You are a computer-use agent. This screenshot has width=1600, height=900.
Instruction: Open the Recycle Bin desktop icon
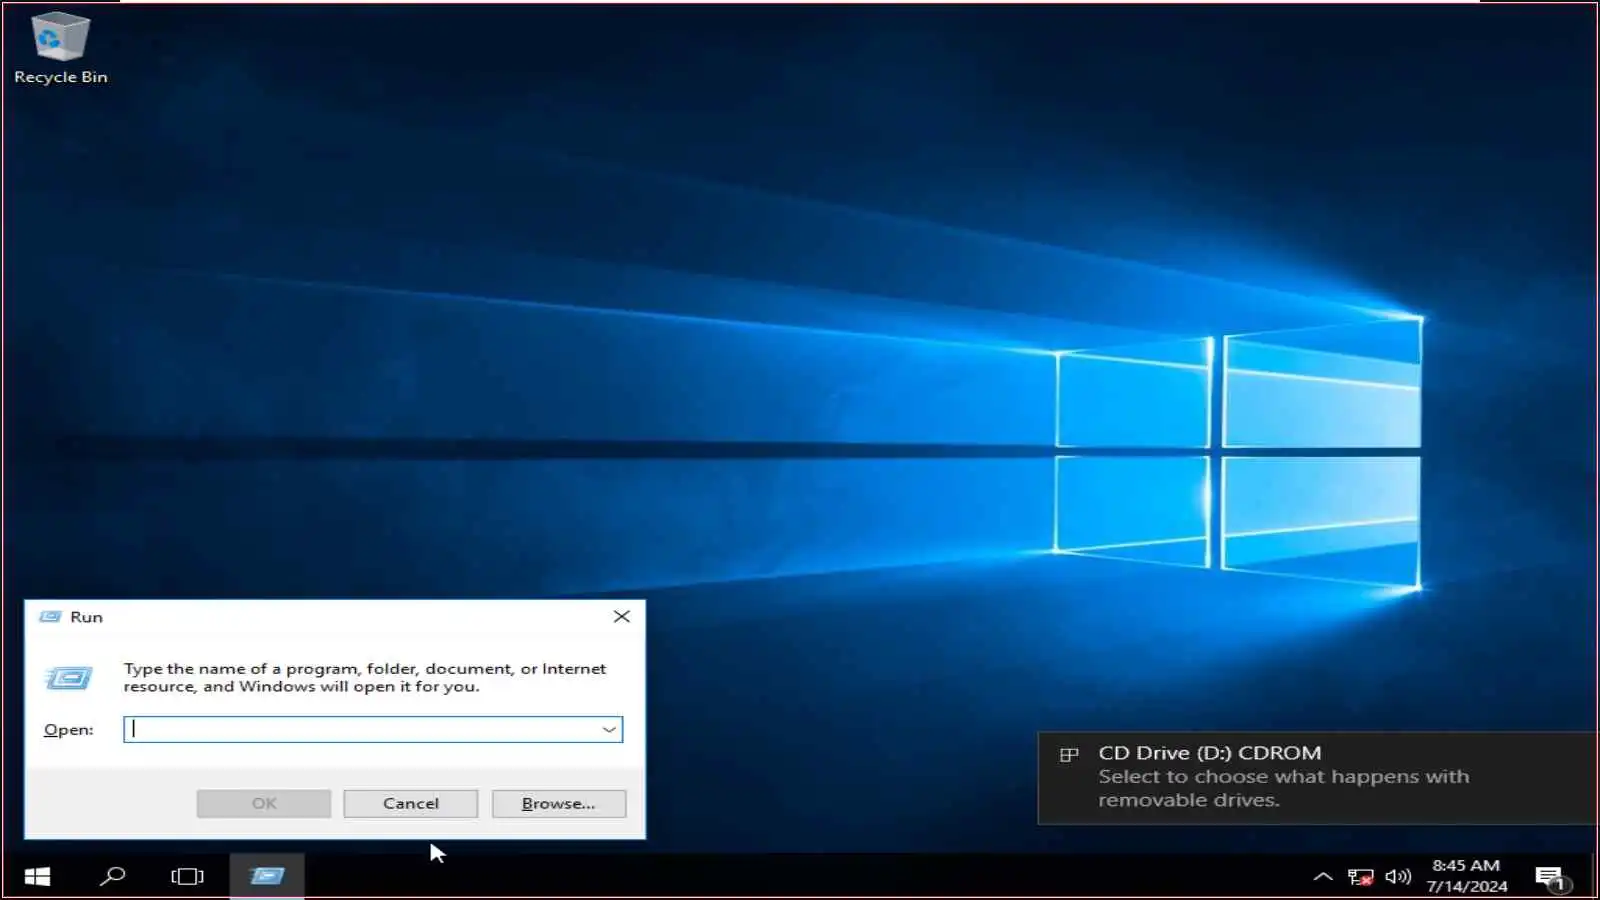click(x=60, y=47)
